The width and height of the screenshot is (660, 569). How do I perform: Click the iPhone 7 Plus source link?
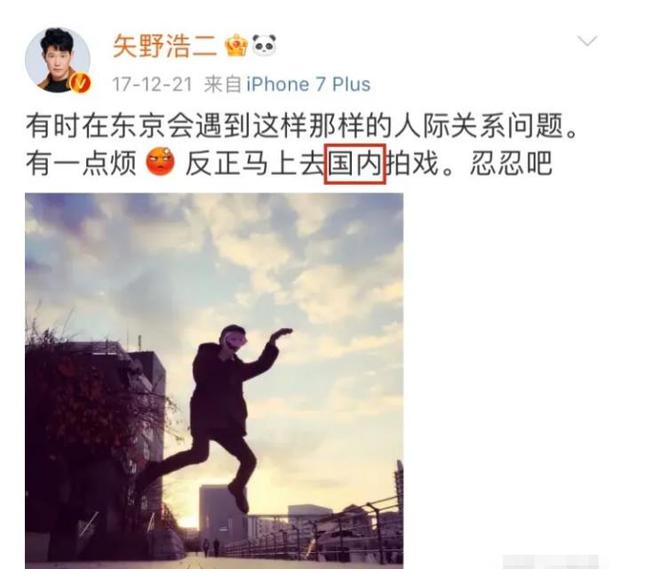click(308, 85)
